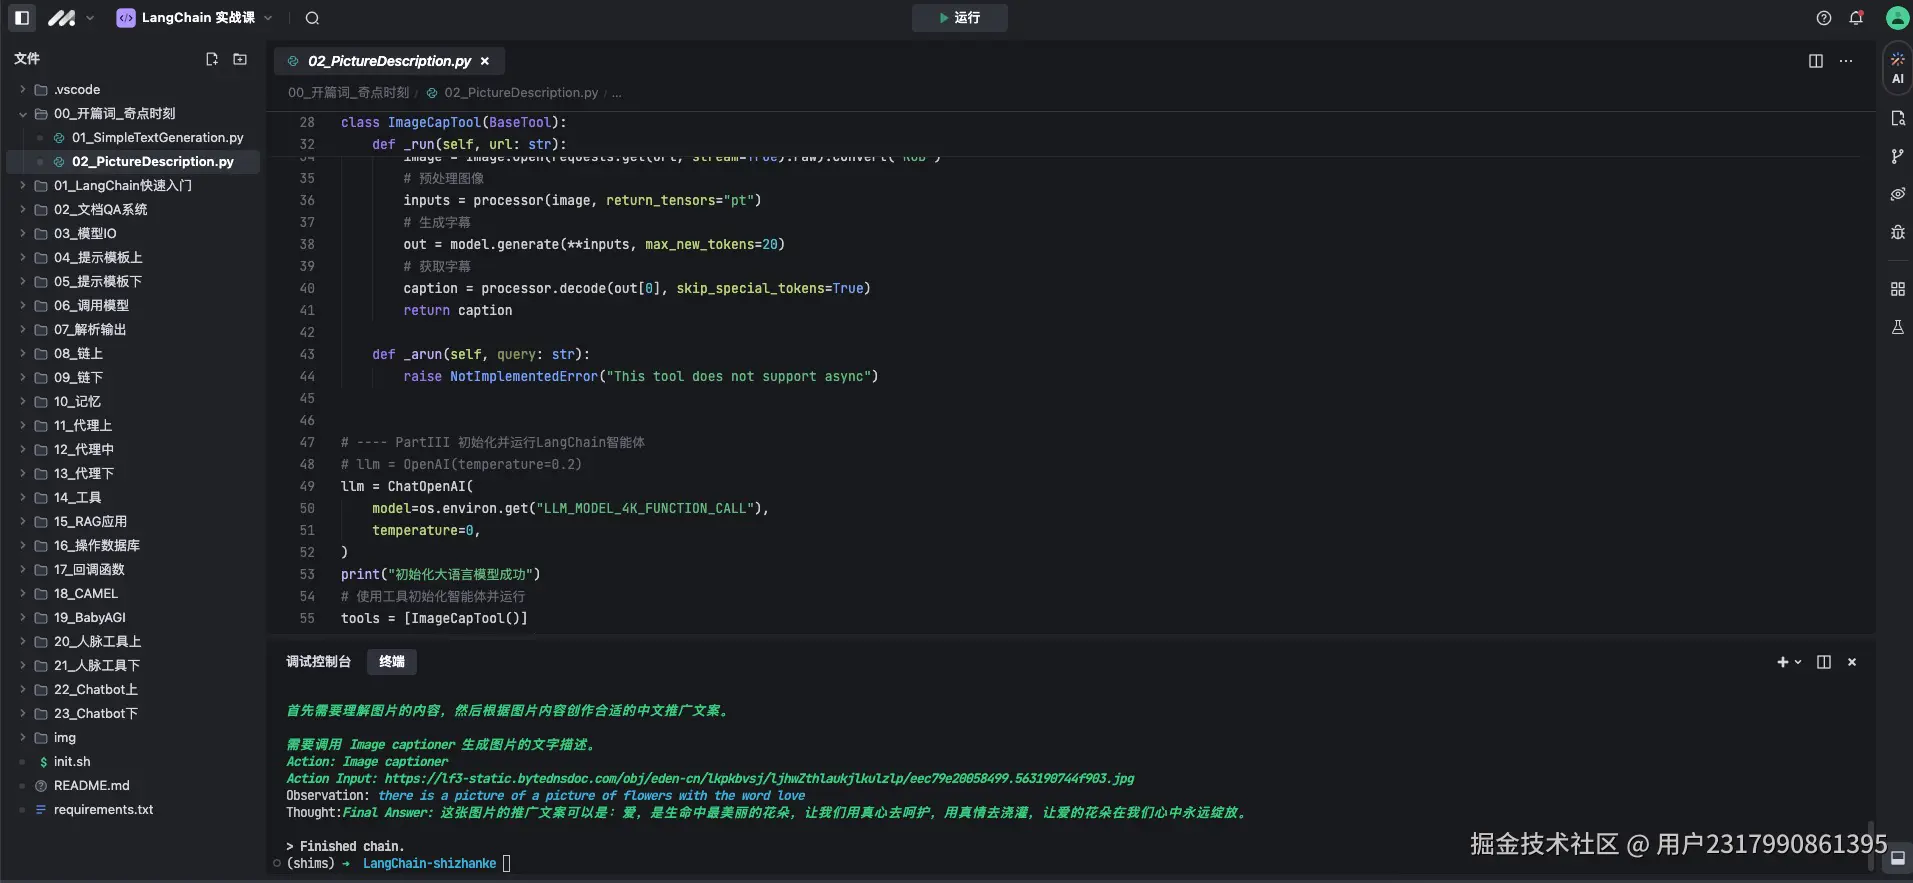The height and width of the screenshot is (883, 1913).
Task: Click the new folder icon in 文件 panel
Action: (x=240, y=60)
